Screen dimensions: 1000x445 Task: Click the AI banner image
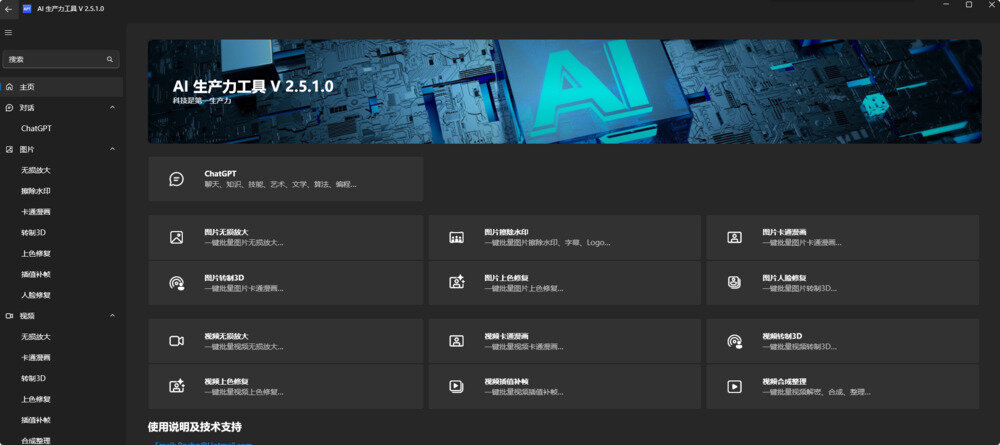point(564,92)
